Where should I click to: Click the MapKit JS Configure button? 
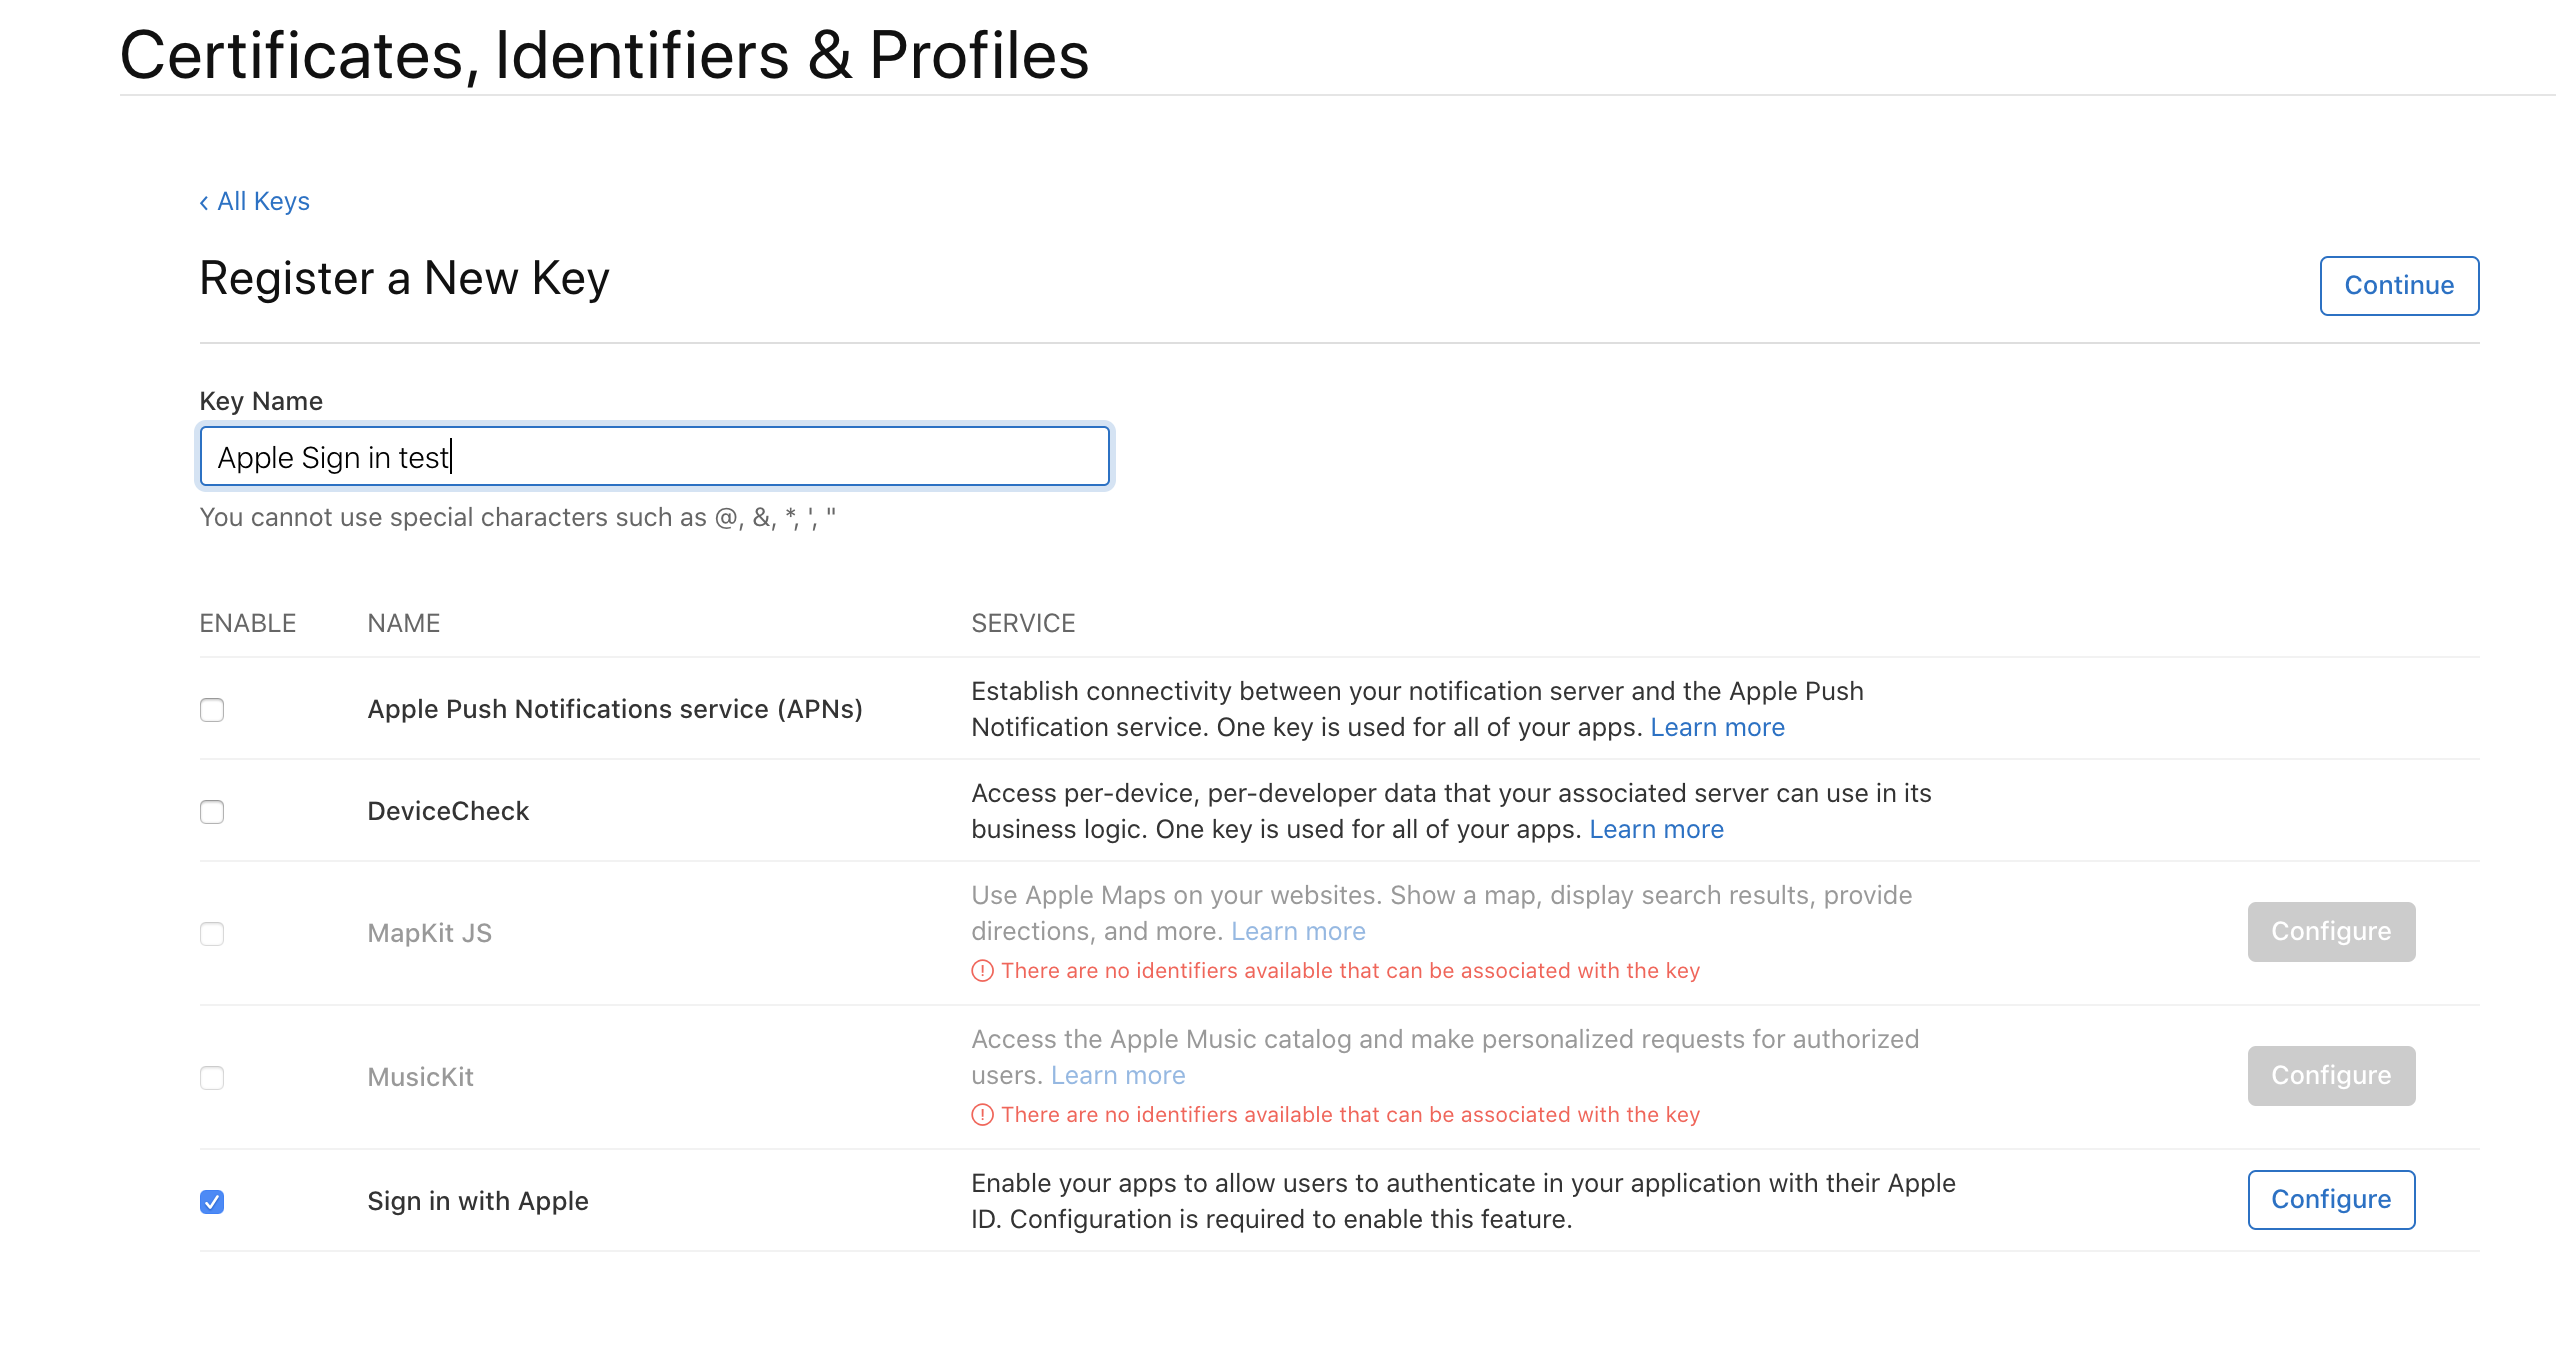[2331, 931]
